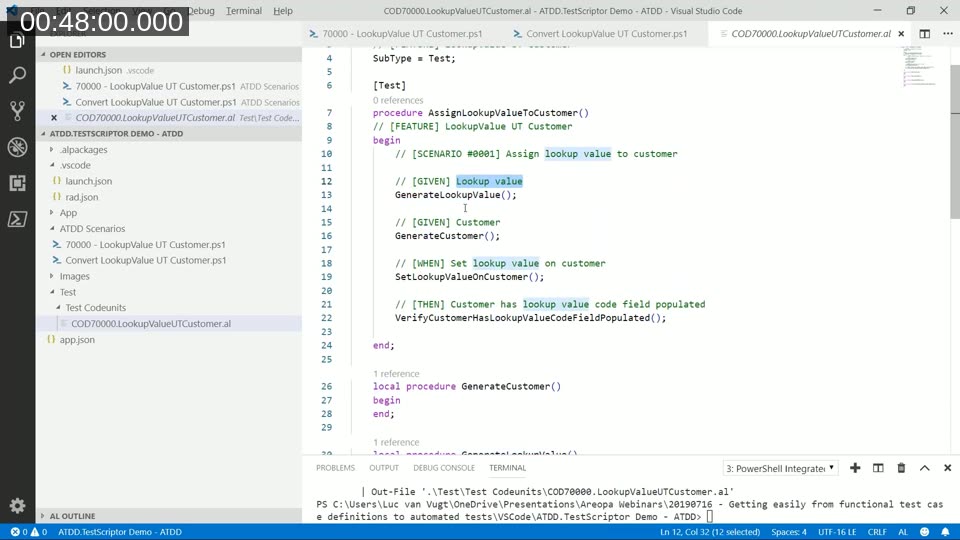Screen dimensions: 960x540
Task: Kill the terminal with trash icon
Action: tap(901, 468)
